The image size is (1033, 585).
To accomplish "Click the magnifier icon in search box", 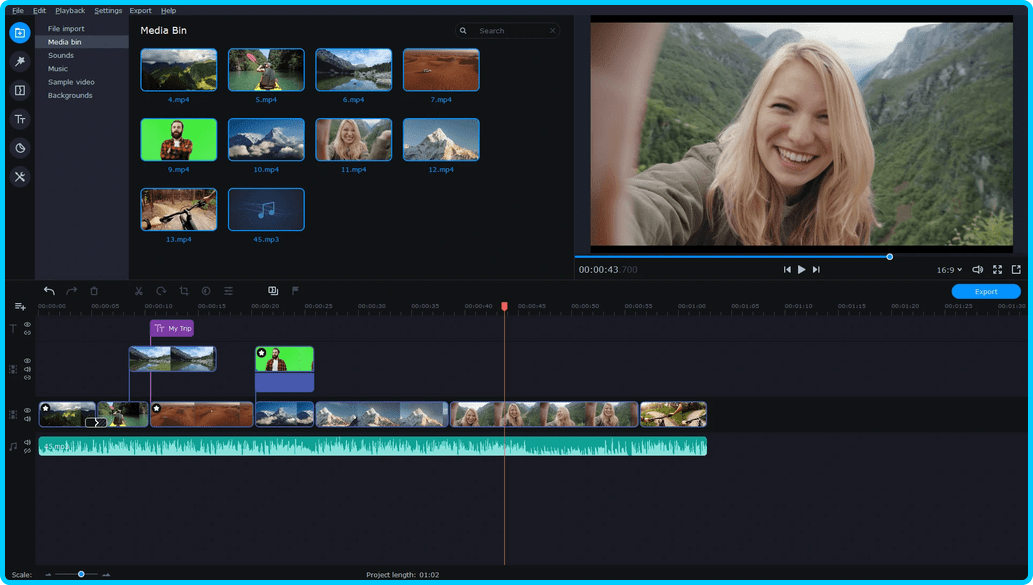I will click(463, 31).
